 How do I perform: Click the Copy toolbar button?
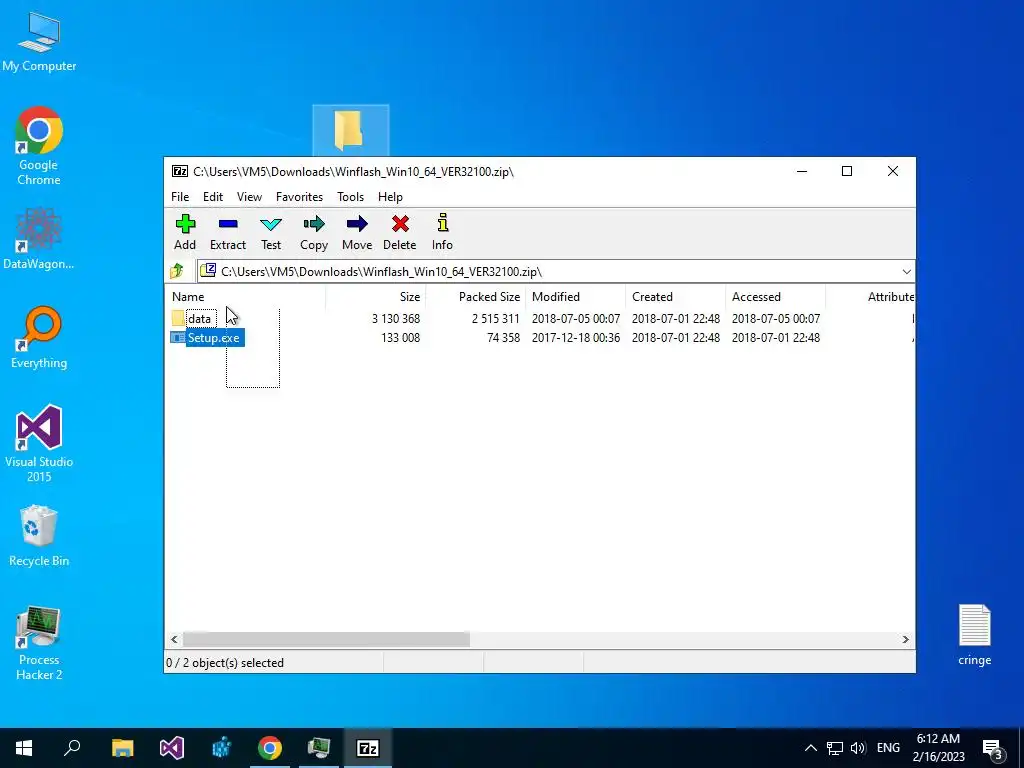(x=313, y=232)
